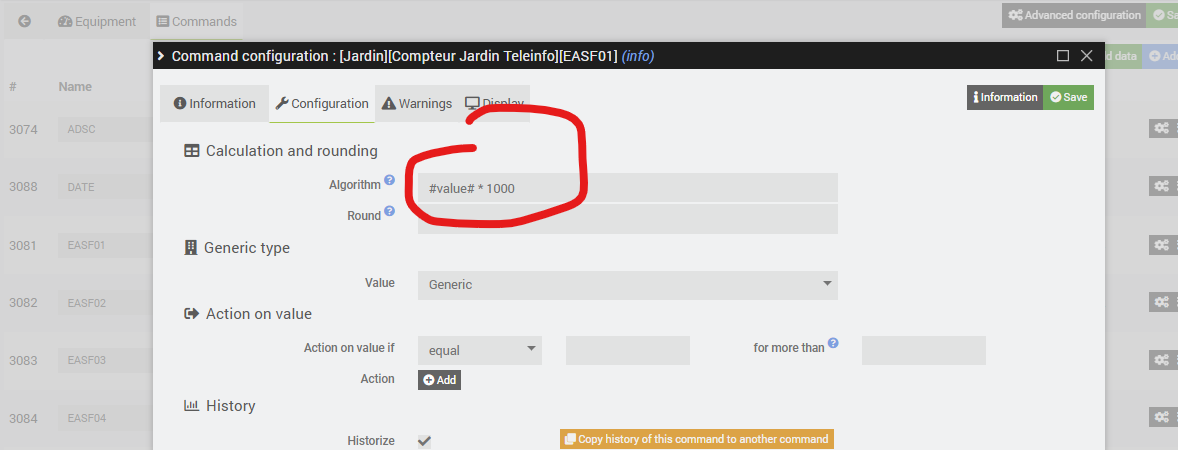1178x450 pixels.
Task: Toggle the Historize checkbox
Action: coord(424,441)
